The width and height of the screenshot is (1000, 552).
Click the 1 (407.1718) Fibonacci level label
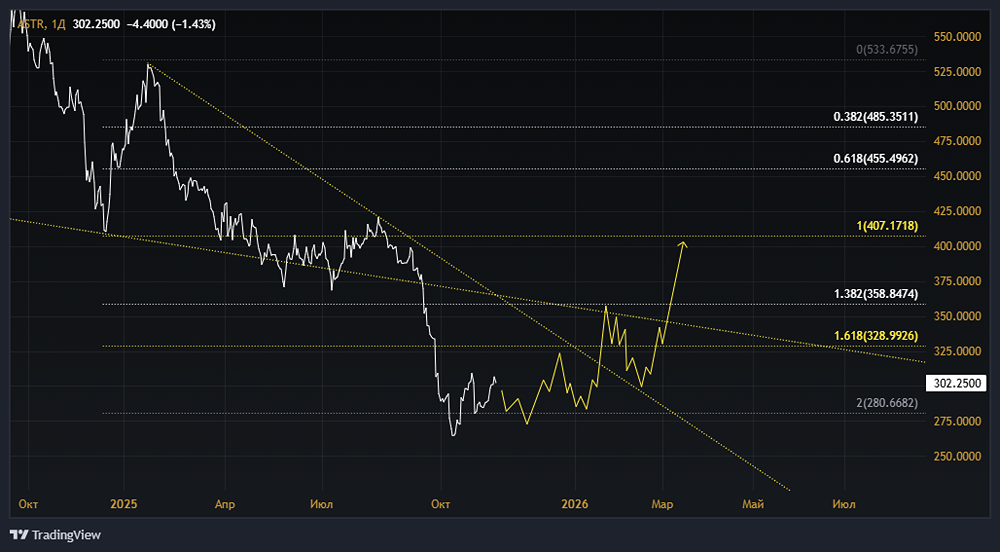click(x=886, y=227)
